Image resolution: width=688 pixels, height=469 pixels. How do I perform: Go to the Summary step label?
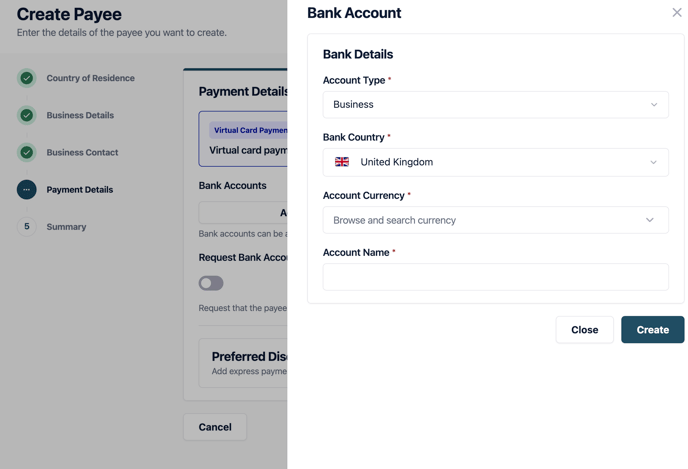point(66,227)
